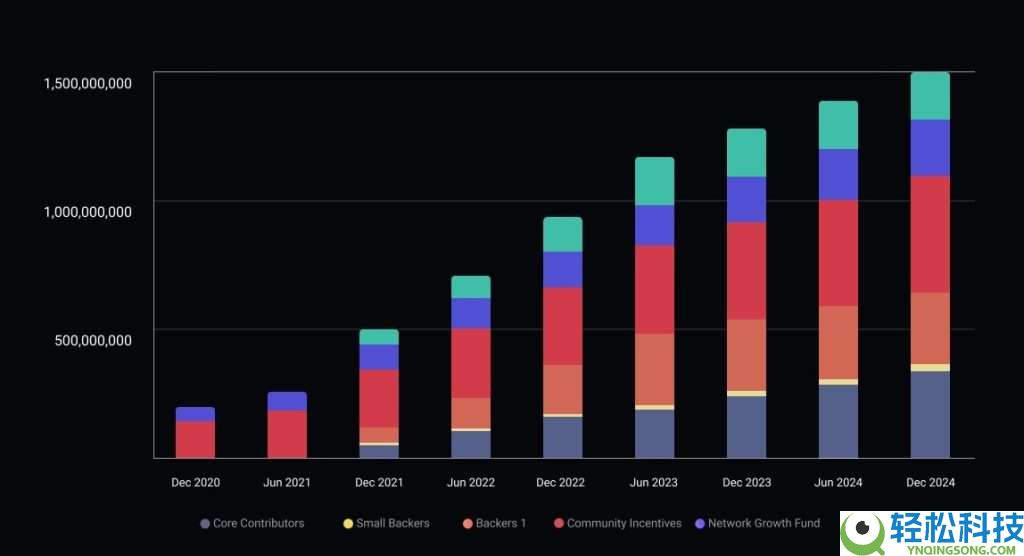Click the Jun 2022 x-axis label

pyautogui.click(x=470, y=483)
